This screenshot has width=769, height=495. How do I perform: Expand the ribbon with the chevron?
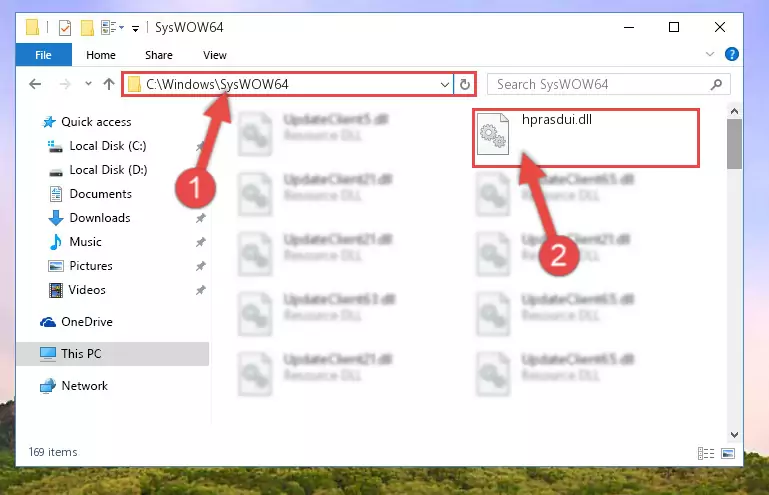[710, 54]
